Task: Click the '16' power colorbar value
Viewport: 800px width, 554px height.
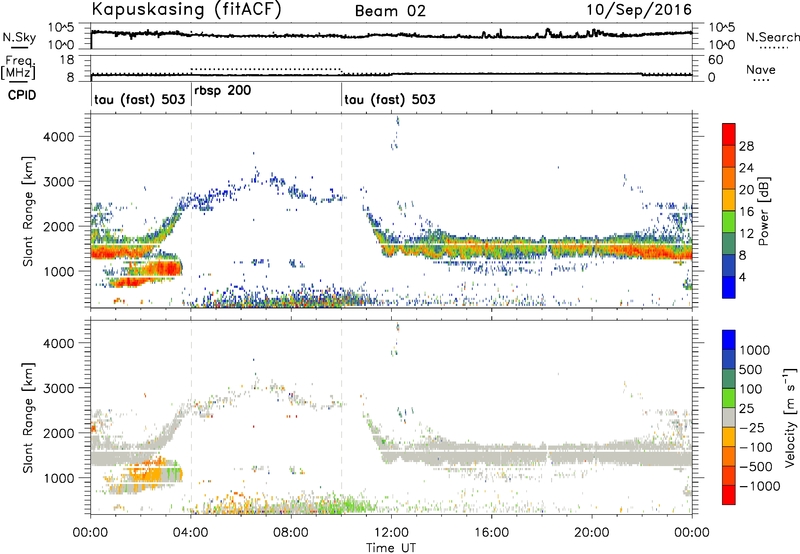Action: point(746,211)
